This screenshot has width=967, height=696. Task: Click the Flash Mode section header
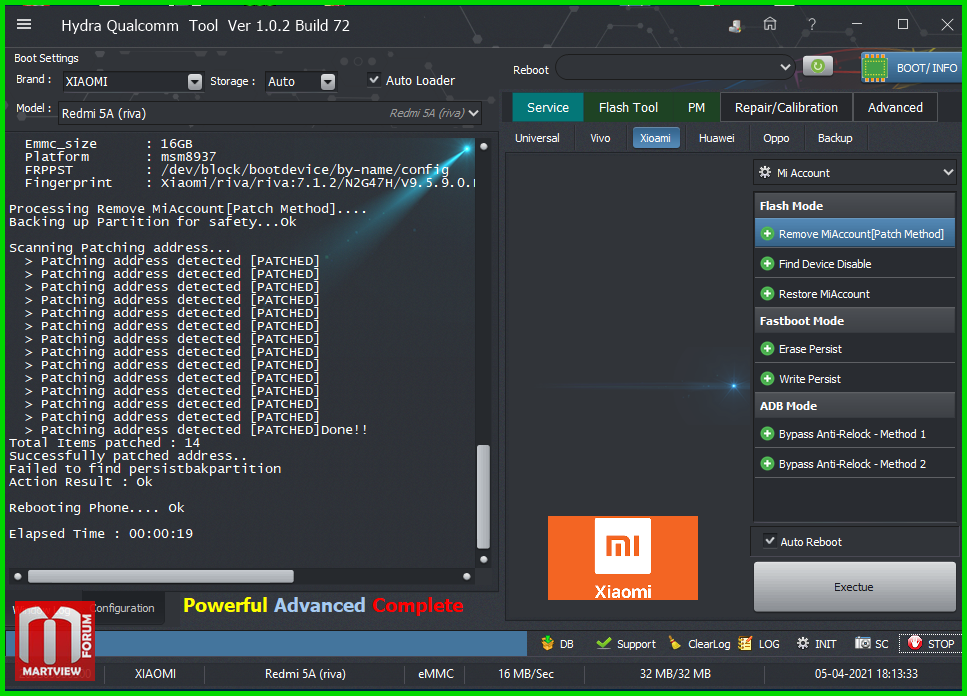click(x=855, y=205)
